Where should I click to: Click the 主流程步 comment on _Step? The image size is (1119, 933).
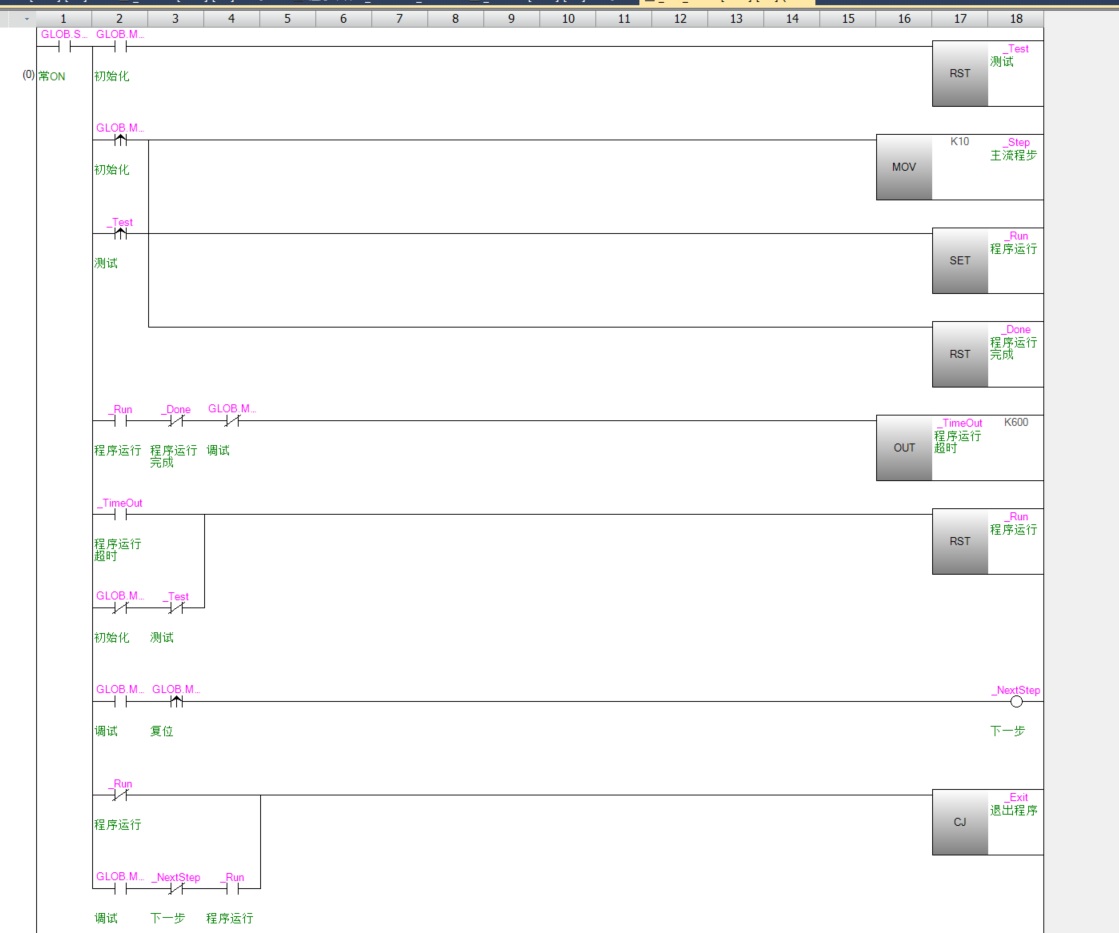(1013, 155)
